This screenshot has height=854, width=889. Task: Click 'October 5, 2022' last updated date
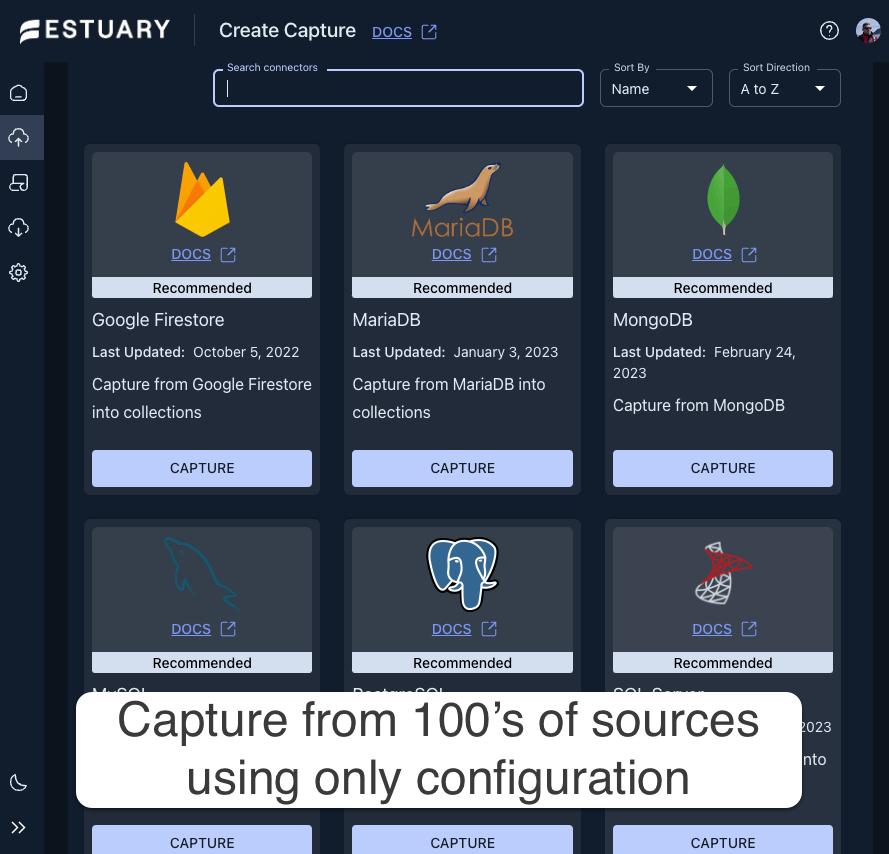pos(246,352)
